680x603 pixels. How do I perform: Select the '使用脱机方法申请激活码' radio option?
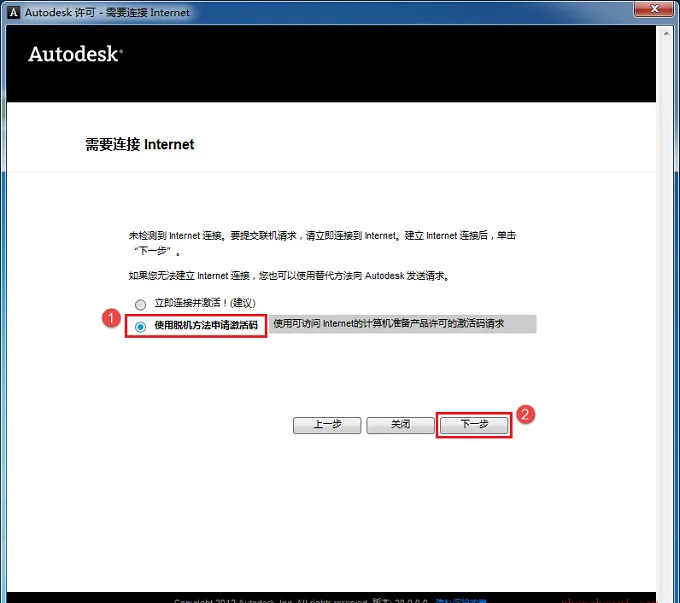point(141,326)
